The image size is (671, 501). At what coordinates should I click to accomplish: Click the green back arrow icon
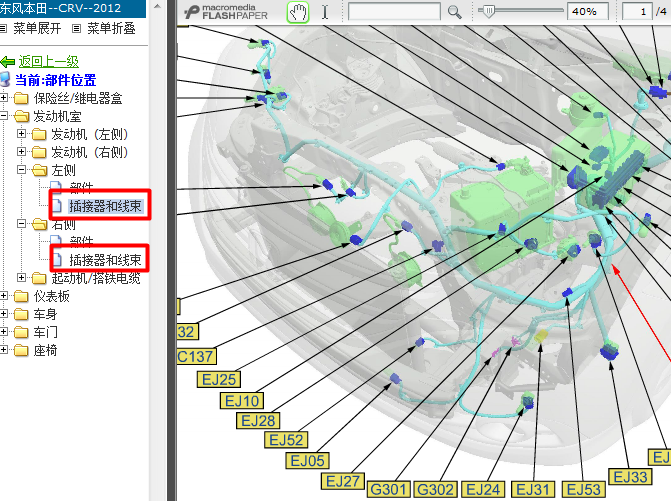[8, 62]
